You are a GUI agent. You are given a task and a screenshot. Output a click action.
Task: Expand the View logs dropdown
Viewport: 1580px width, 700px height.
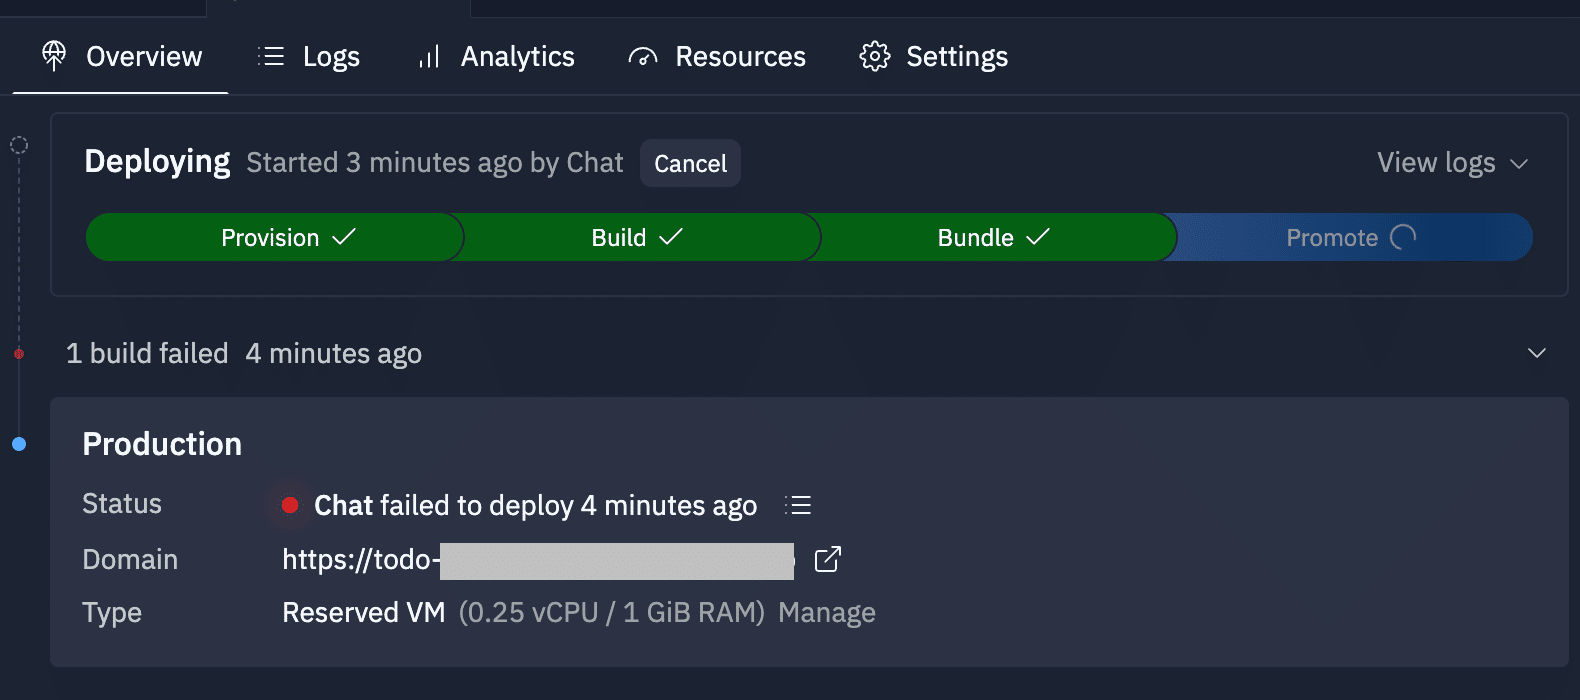(x=1436, y=163)
